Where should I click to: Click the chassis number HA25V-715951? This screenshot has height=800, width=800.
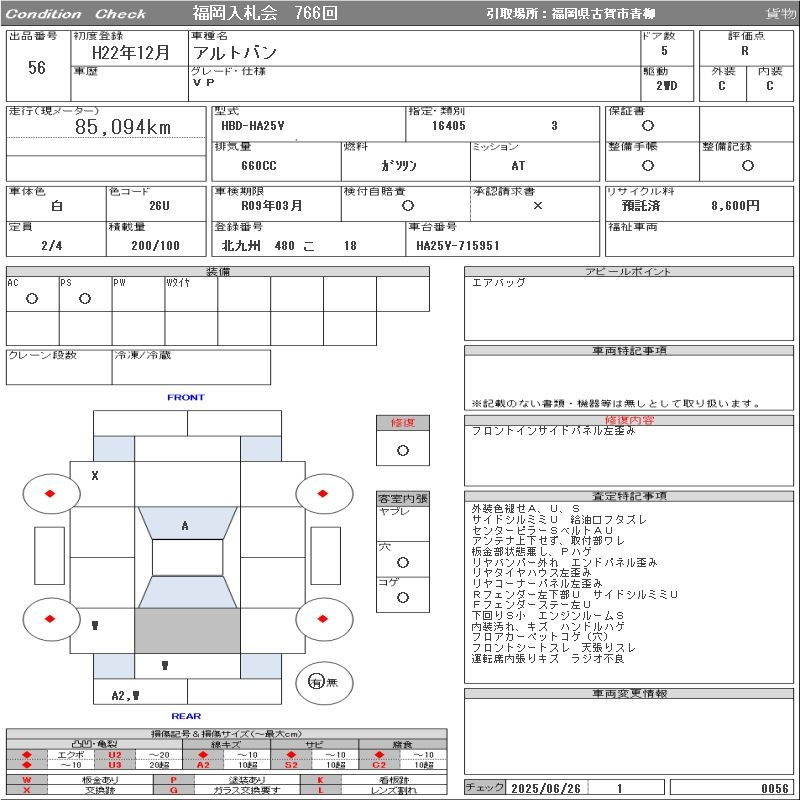[x=458, y=246]
